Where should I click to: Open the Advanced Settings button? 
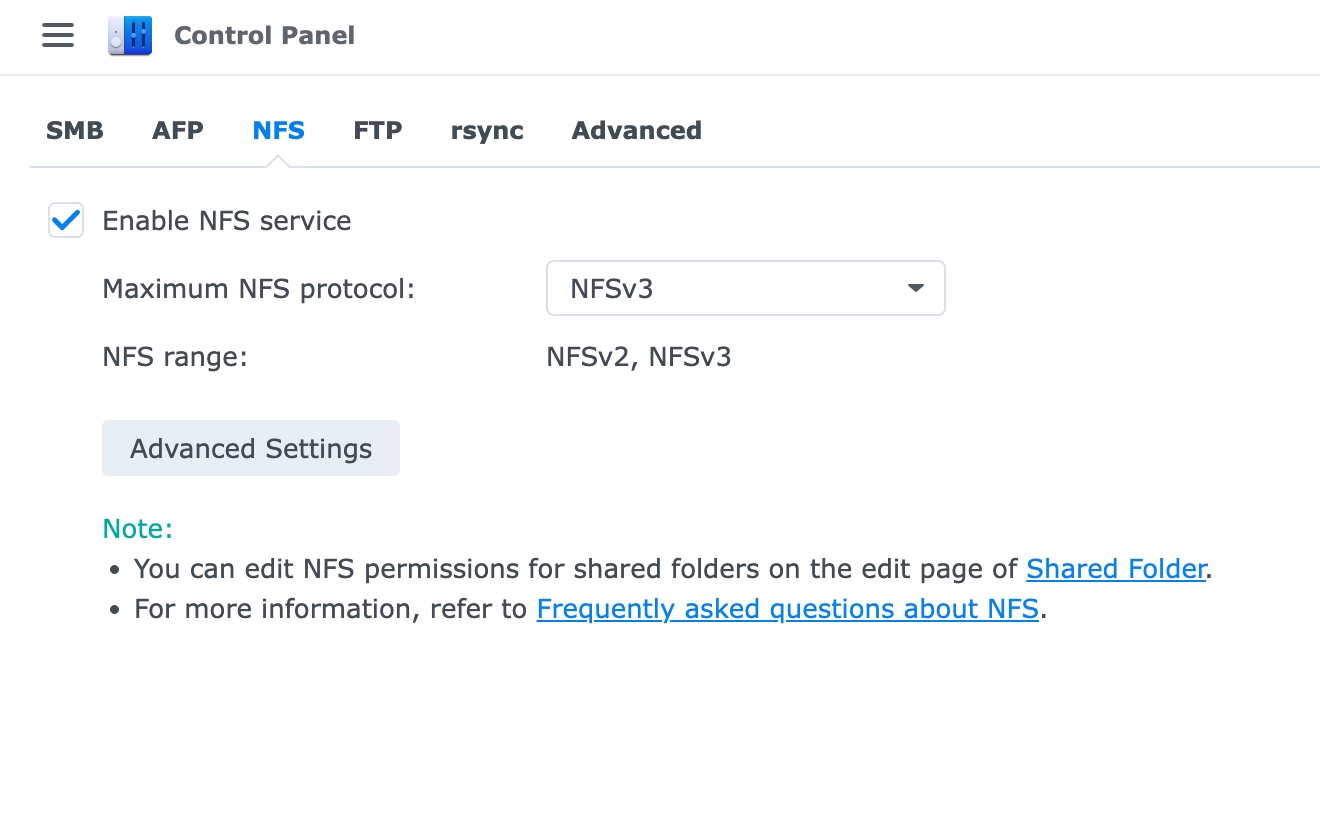point(251,448)
